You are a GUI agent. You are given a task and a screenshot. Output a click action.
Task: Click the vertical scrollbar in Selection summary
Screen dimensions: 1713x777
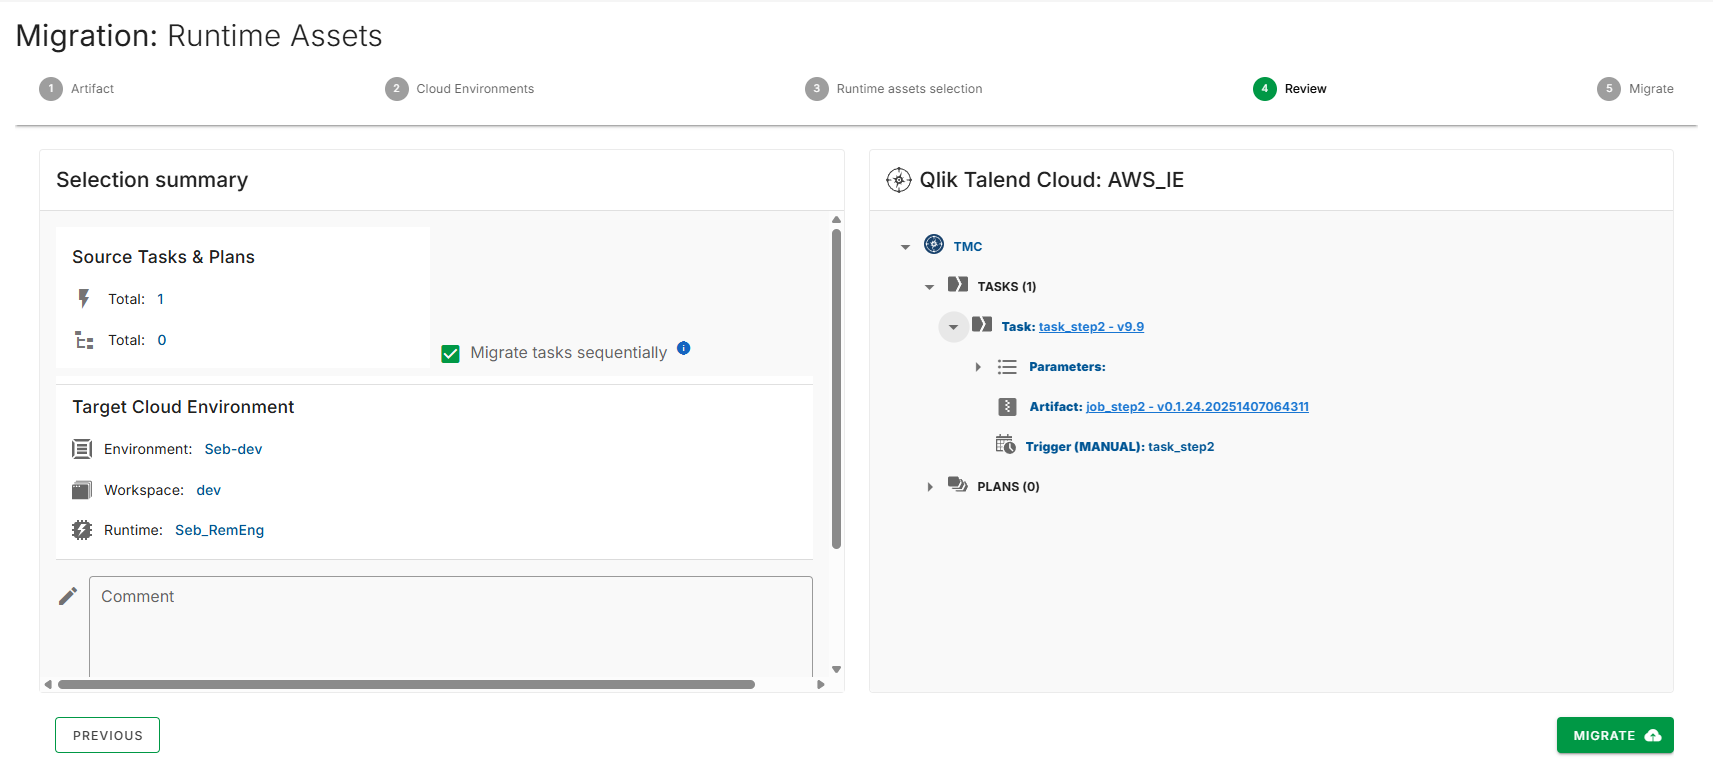(836, 389)
